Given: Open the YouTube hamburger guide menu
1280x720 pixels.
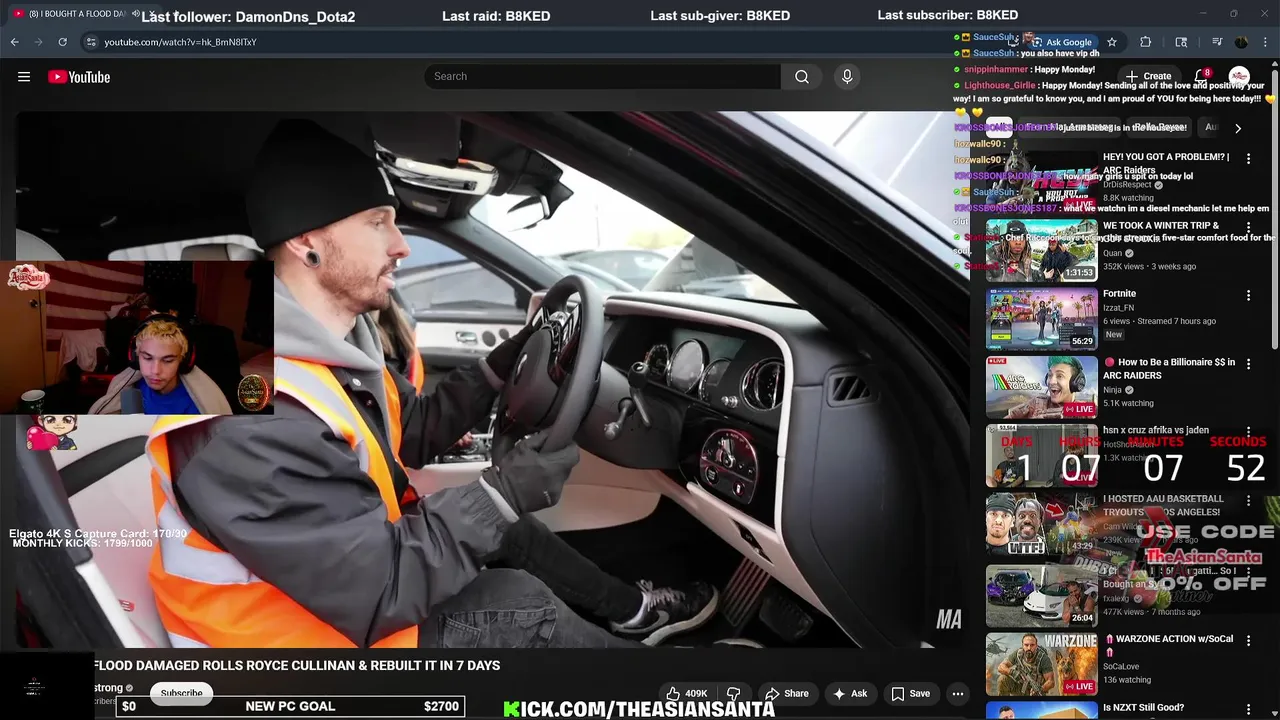Looking at the screenshot, I should tap(24, 77).
